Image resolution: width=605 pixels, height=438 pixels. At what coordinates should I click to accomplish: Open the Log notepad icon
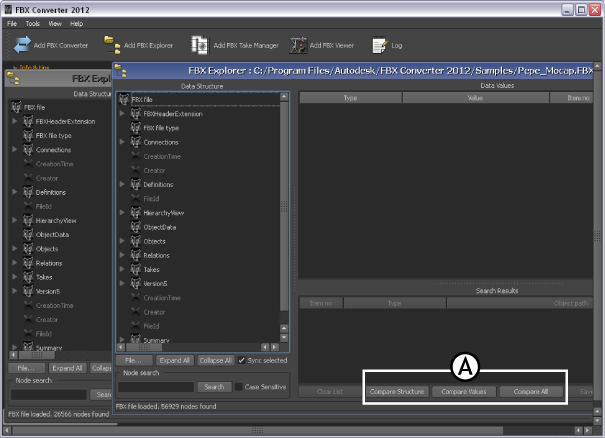[x=379, y=45]
